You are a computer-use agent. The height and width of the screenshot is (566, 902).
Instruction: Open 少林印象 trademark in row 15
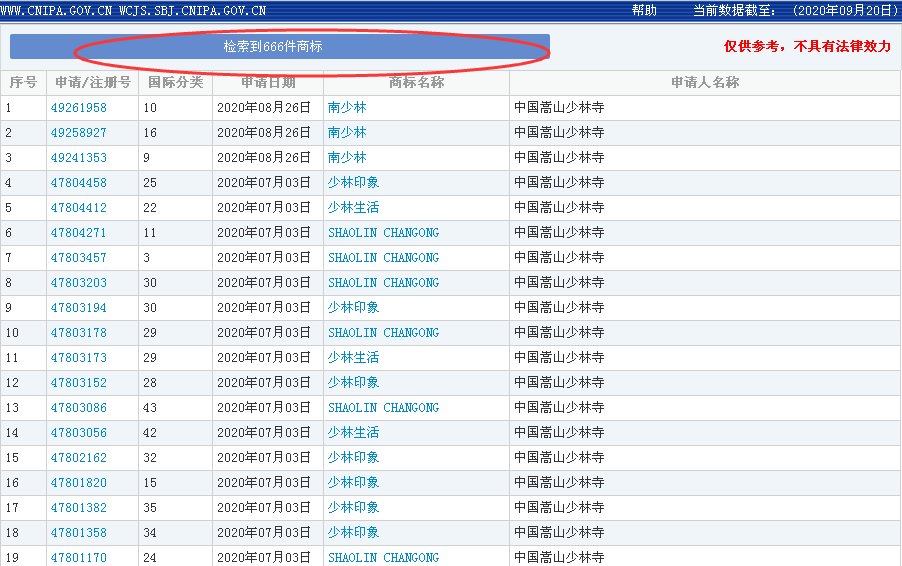[353, 458]
